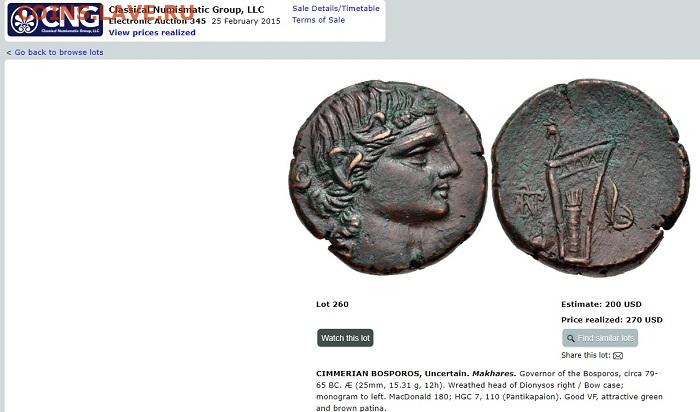Screen dimensions: 700x412
Task: Click the Estimate: 200 USD text
Action: click(x=601, y=304)
